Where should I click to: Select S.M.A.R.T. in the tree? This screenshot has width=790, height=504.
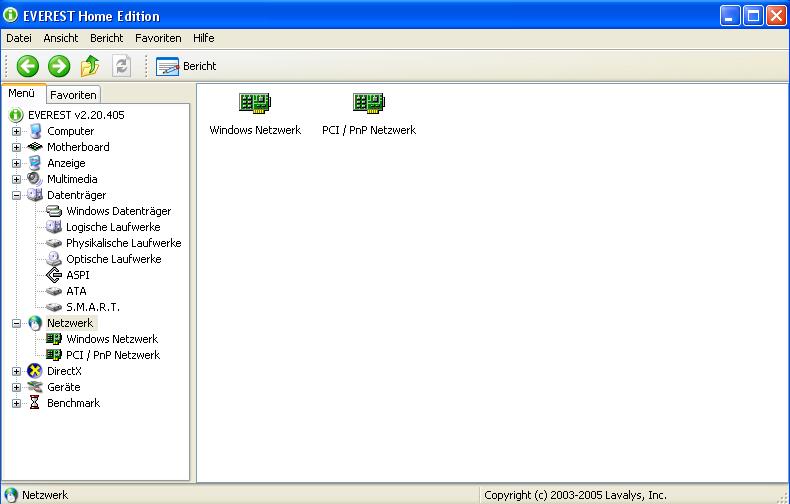click(x=92, y=307)
